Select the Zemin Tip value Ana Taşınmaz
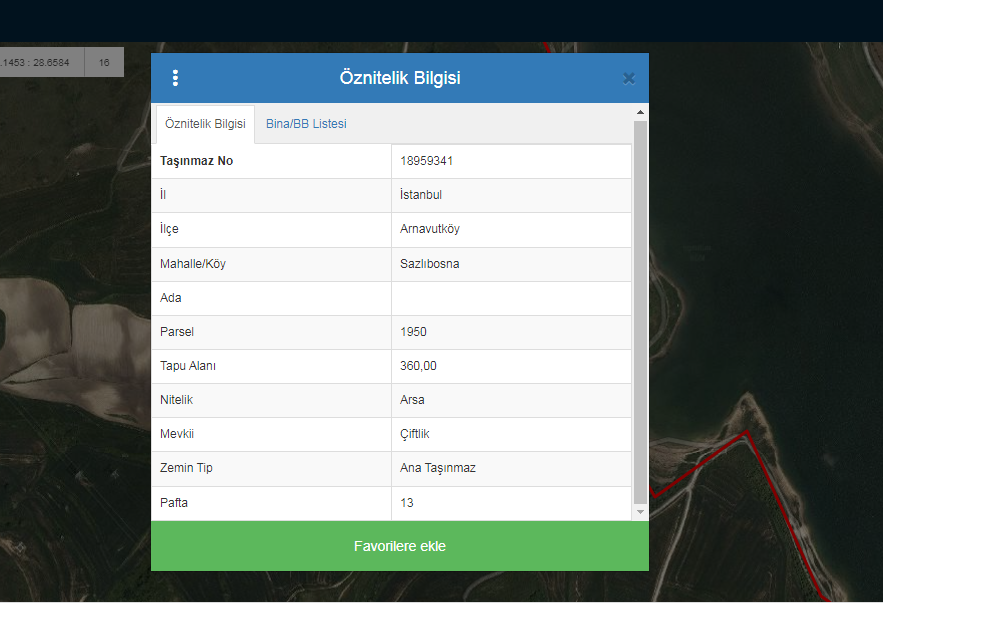This screenshot has width=986, height=637. click(x=438, y=468)
